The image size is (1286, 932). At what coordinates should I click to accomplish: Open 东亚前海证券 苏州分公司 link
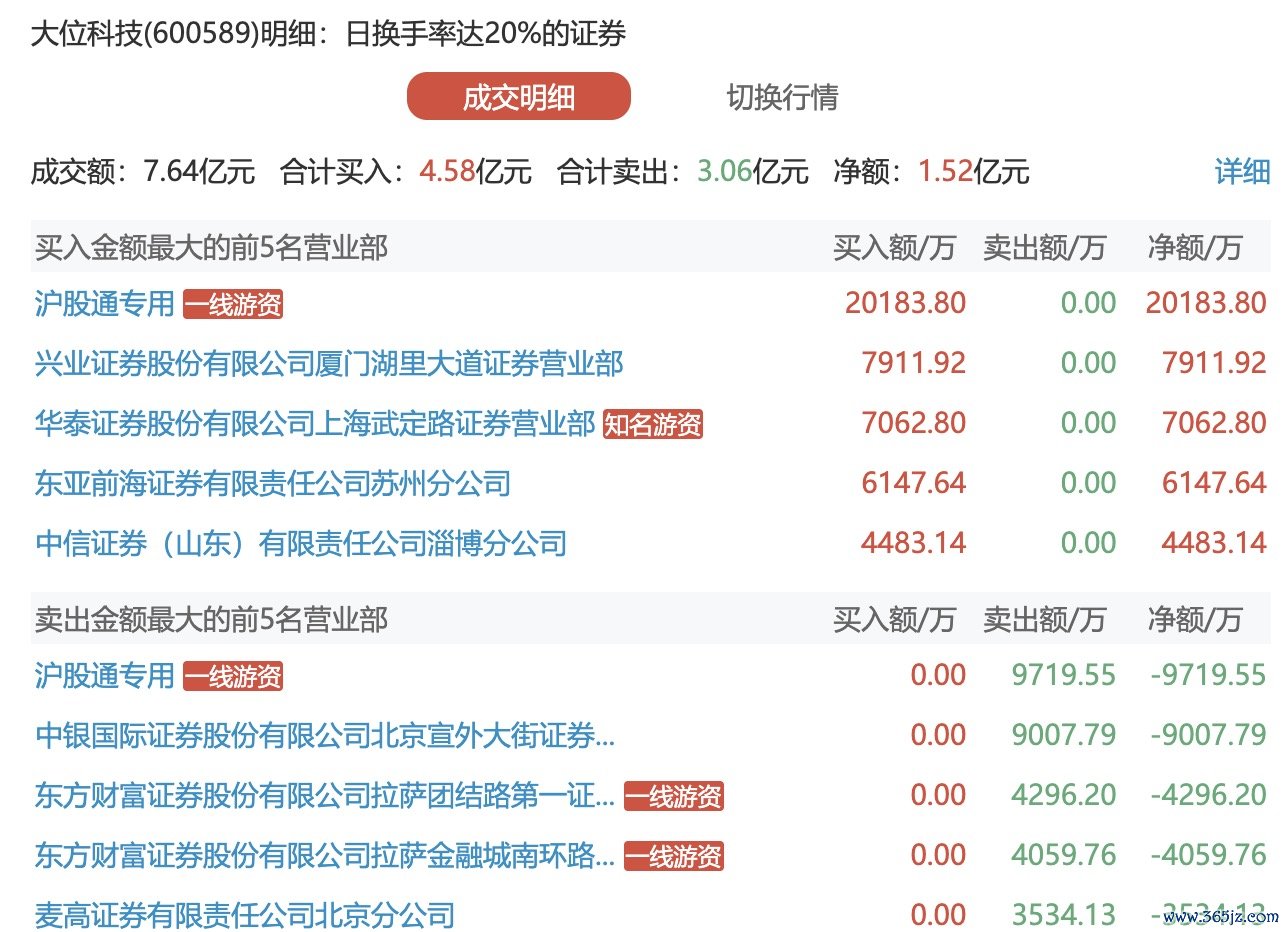point(273,484)
